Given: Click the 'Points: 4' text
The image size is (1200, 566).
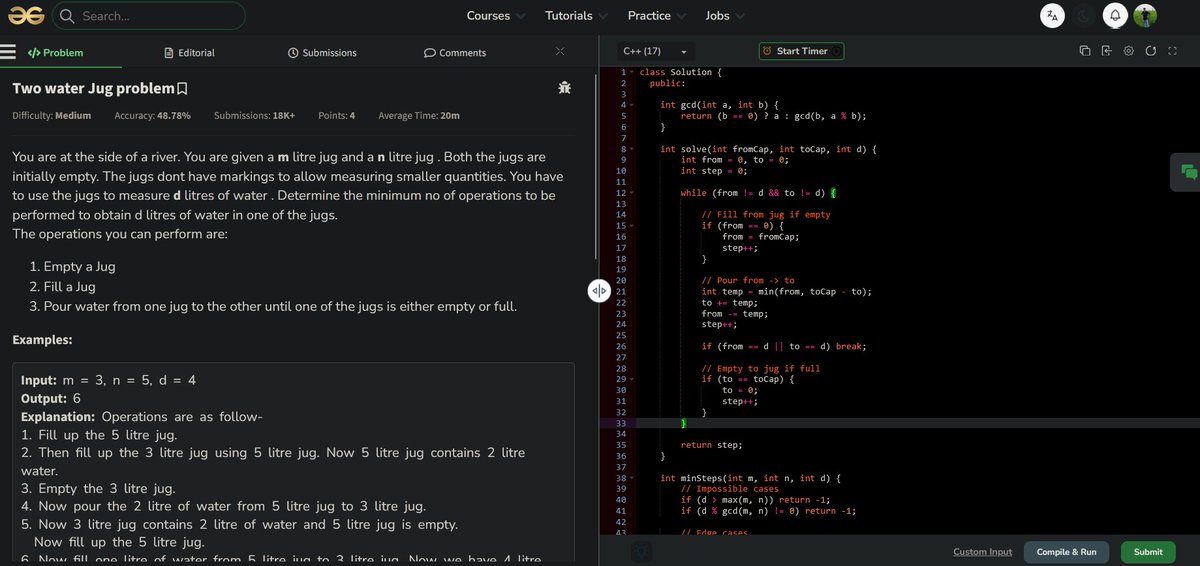Looking at the screenshot, I should (x=336, y=116).
